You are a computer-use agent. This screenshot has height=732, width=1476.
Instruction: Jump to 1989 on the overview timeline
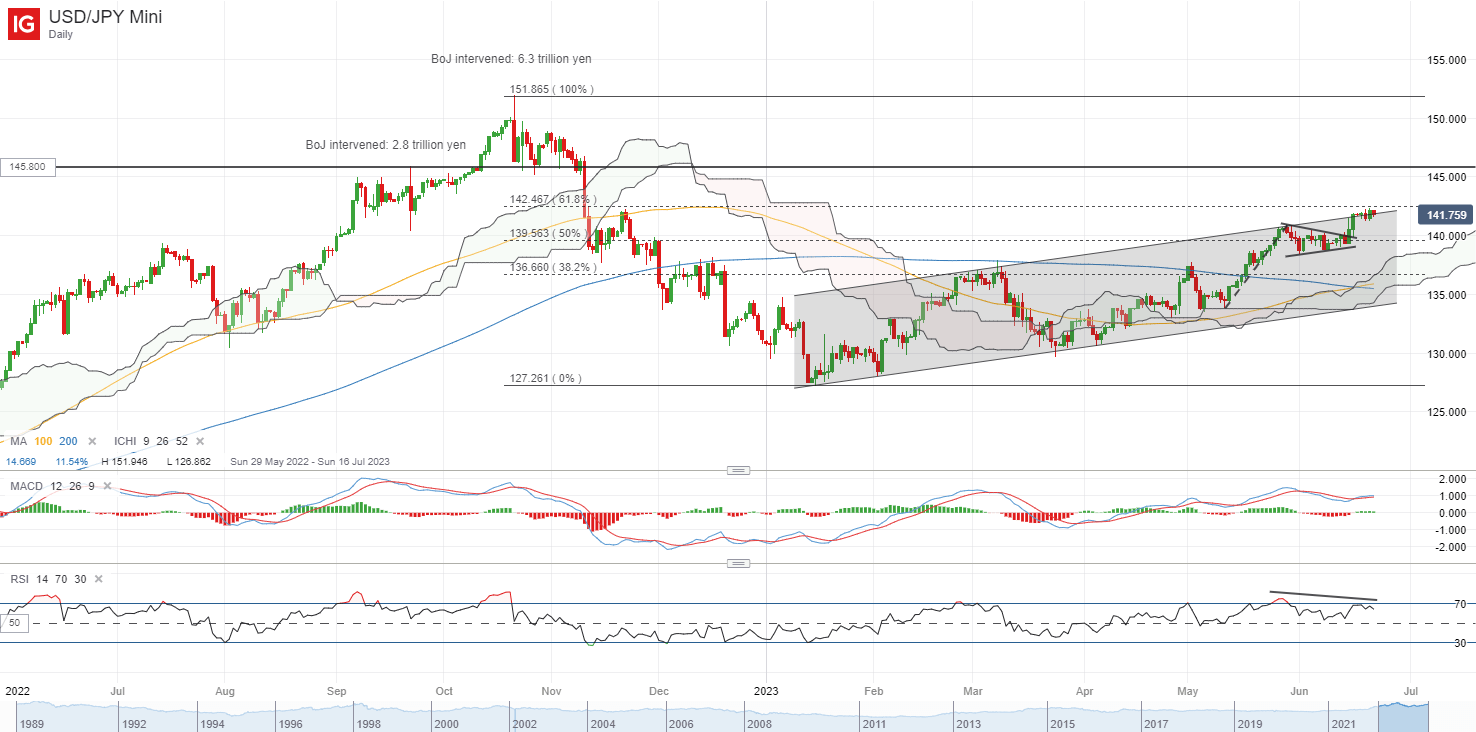click(33, 722)
